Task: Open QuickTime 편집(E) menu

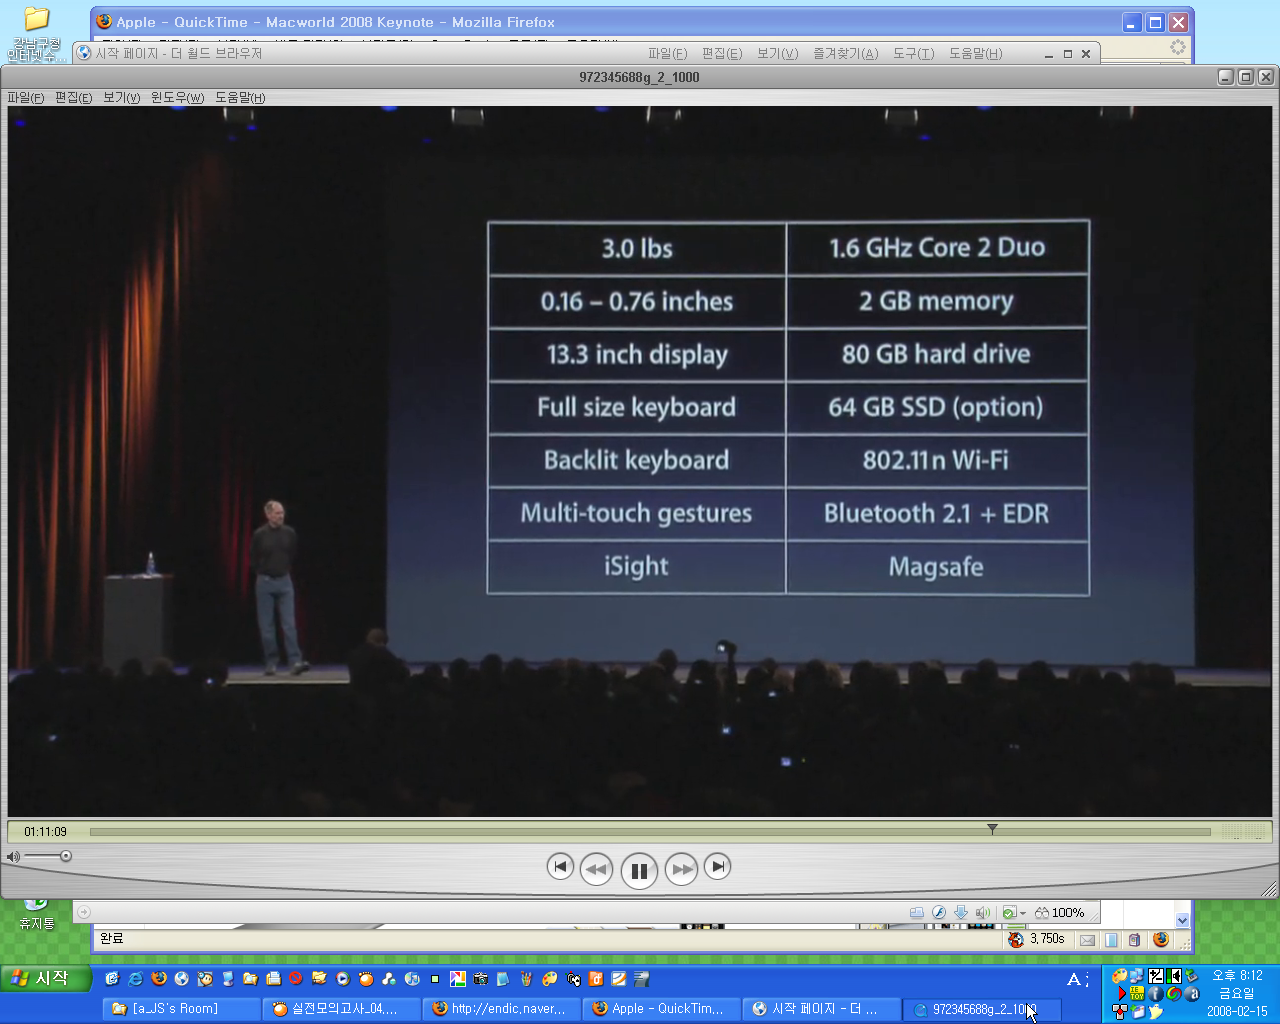Action: (73, 97)
